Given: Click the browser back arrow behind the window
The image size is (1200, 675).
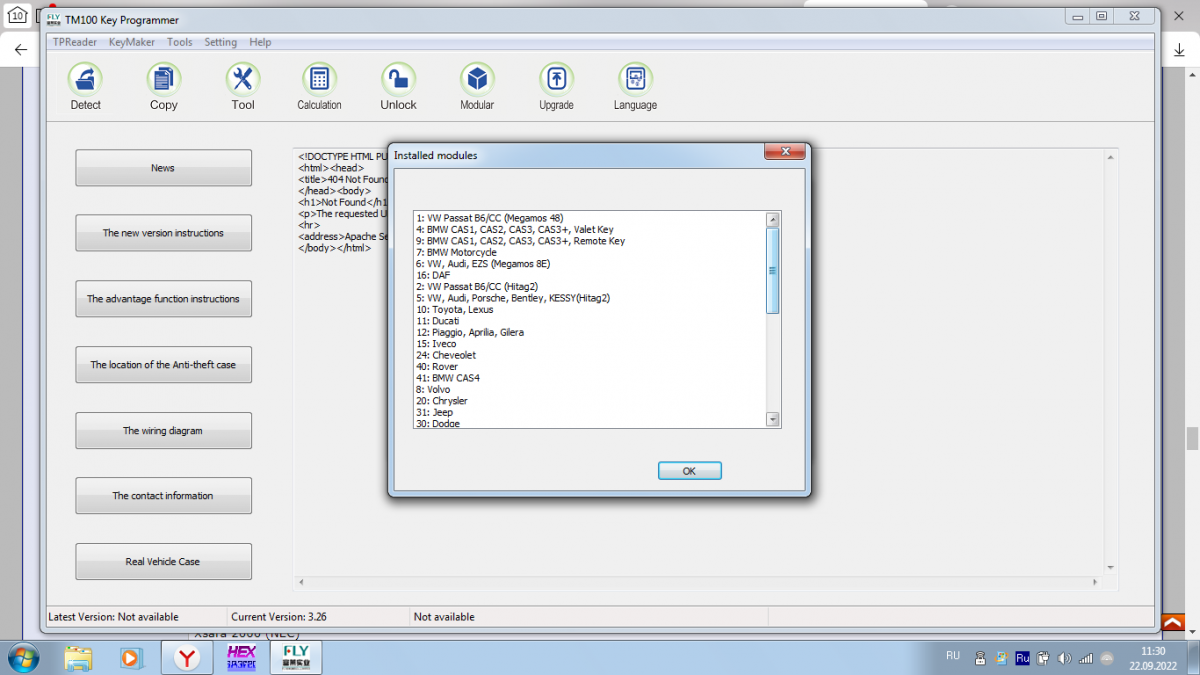Looking at the screenshot, I should (x=20, y=49).
